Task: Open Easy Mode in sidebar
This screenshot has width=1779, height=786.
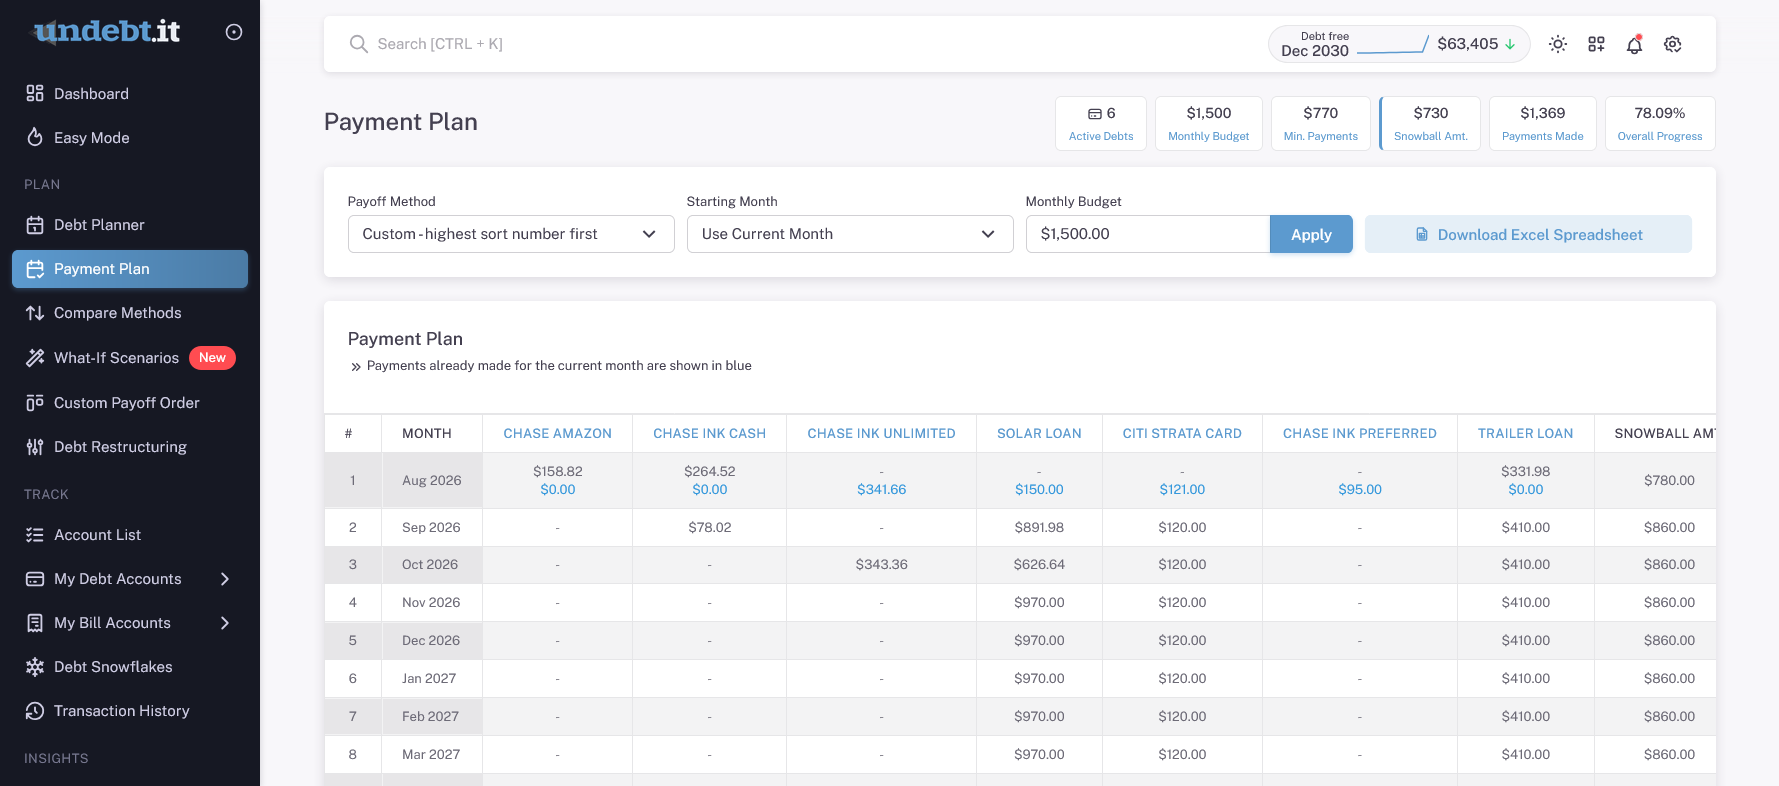Action: click(130, 137)
